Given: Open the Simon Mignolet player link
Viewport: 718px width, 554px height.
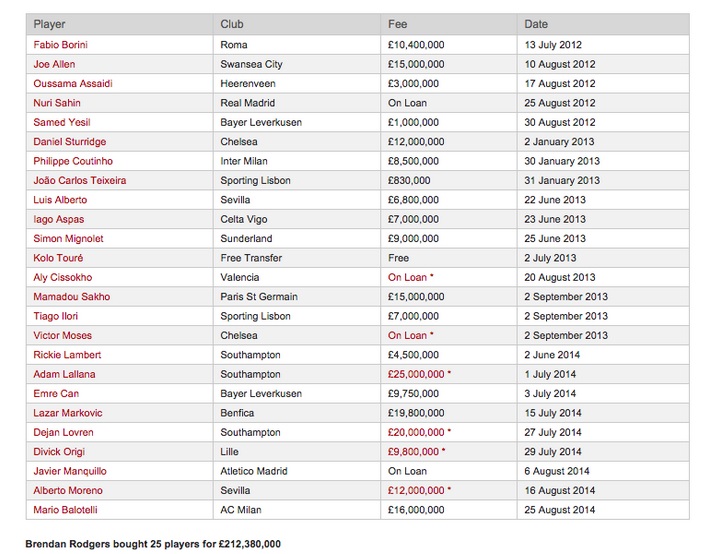Looking at the screenshot, I should point(68,239).
